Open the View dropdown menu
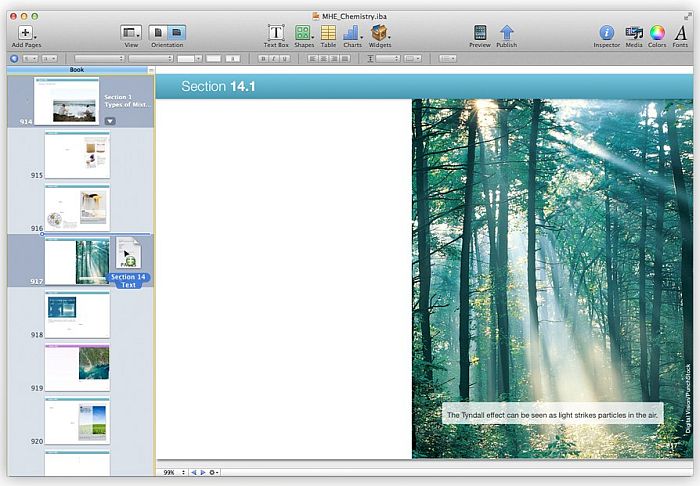Image resolution: width=700 pixels, height=486 pixels. [x=131, y=33]
